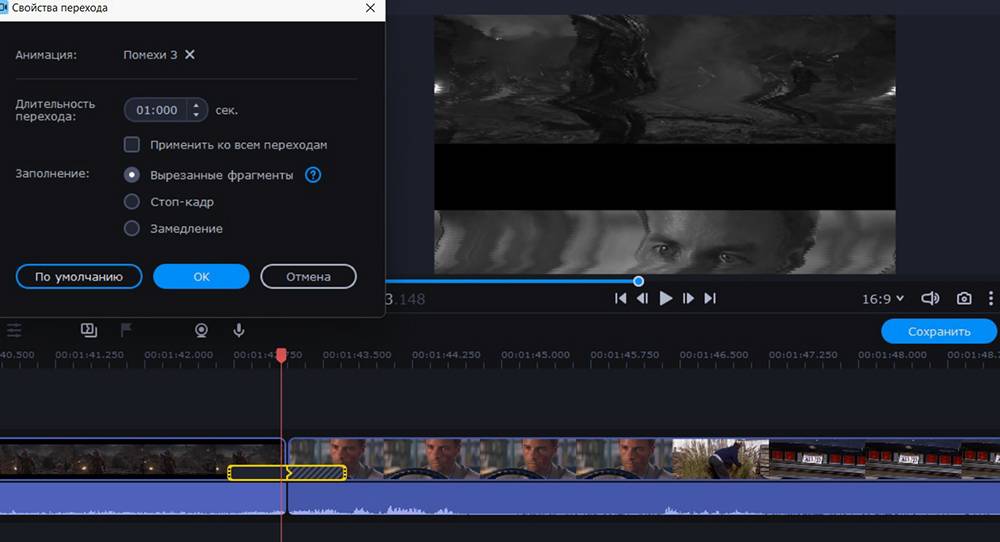Click the preview playback progress handle
The height and width of the screenshot is (542, 1000).
[638, 281]
